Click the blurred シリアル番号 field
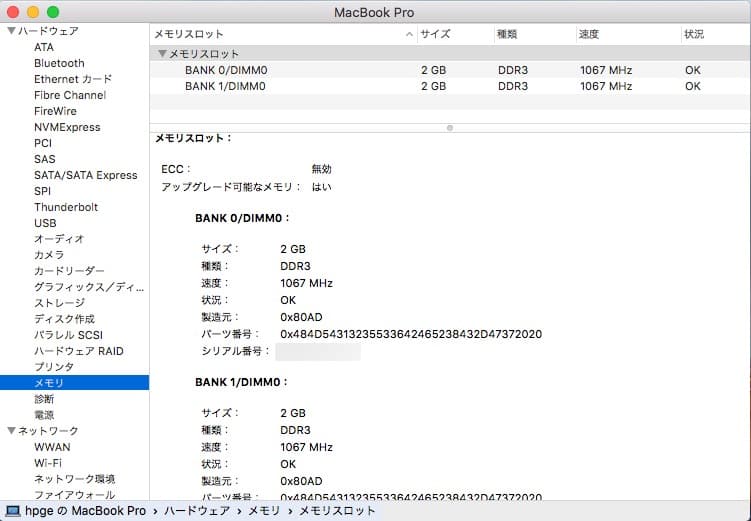Image resolution: width=751 pixels, height=521 pixels. (318, 352)
